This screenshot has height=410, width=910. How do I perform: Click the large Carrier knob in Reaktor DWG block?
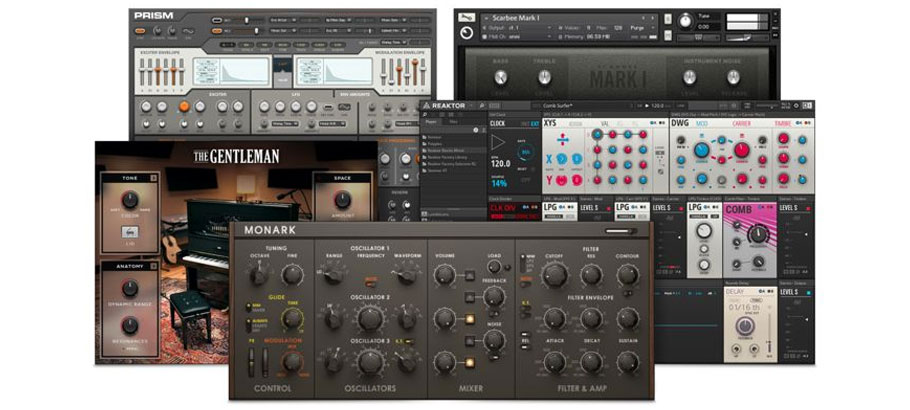(x=742, y=150)
